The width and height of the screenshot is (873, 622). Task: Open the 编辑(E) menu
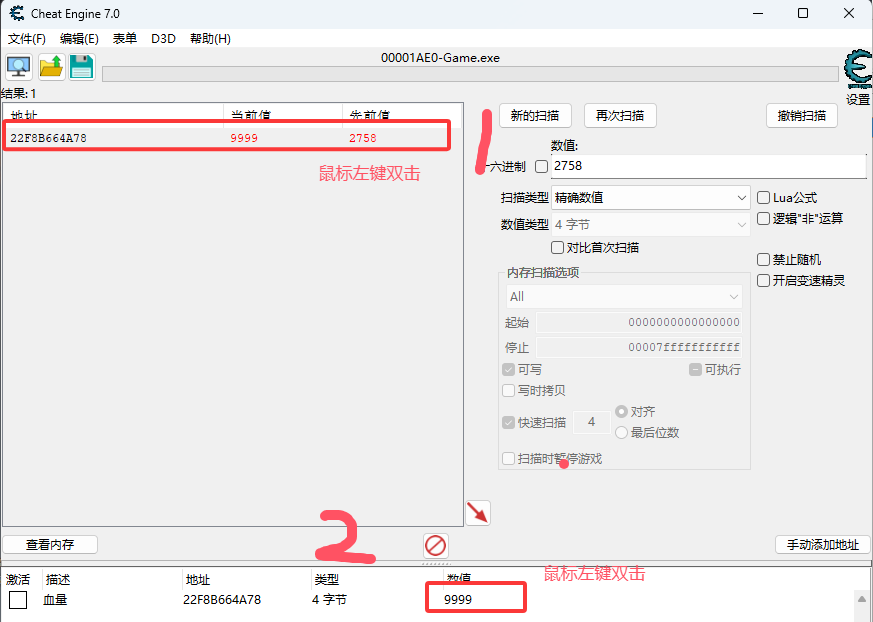[x=79, y=38]
